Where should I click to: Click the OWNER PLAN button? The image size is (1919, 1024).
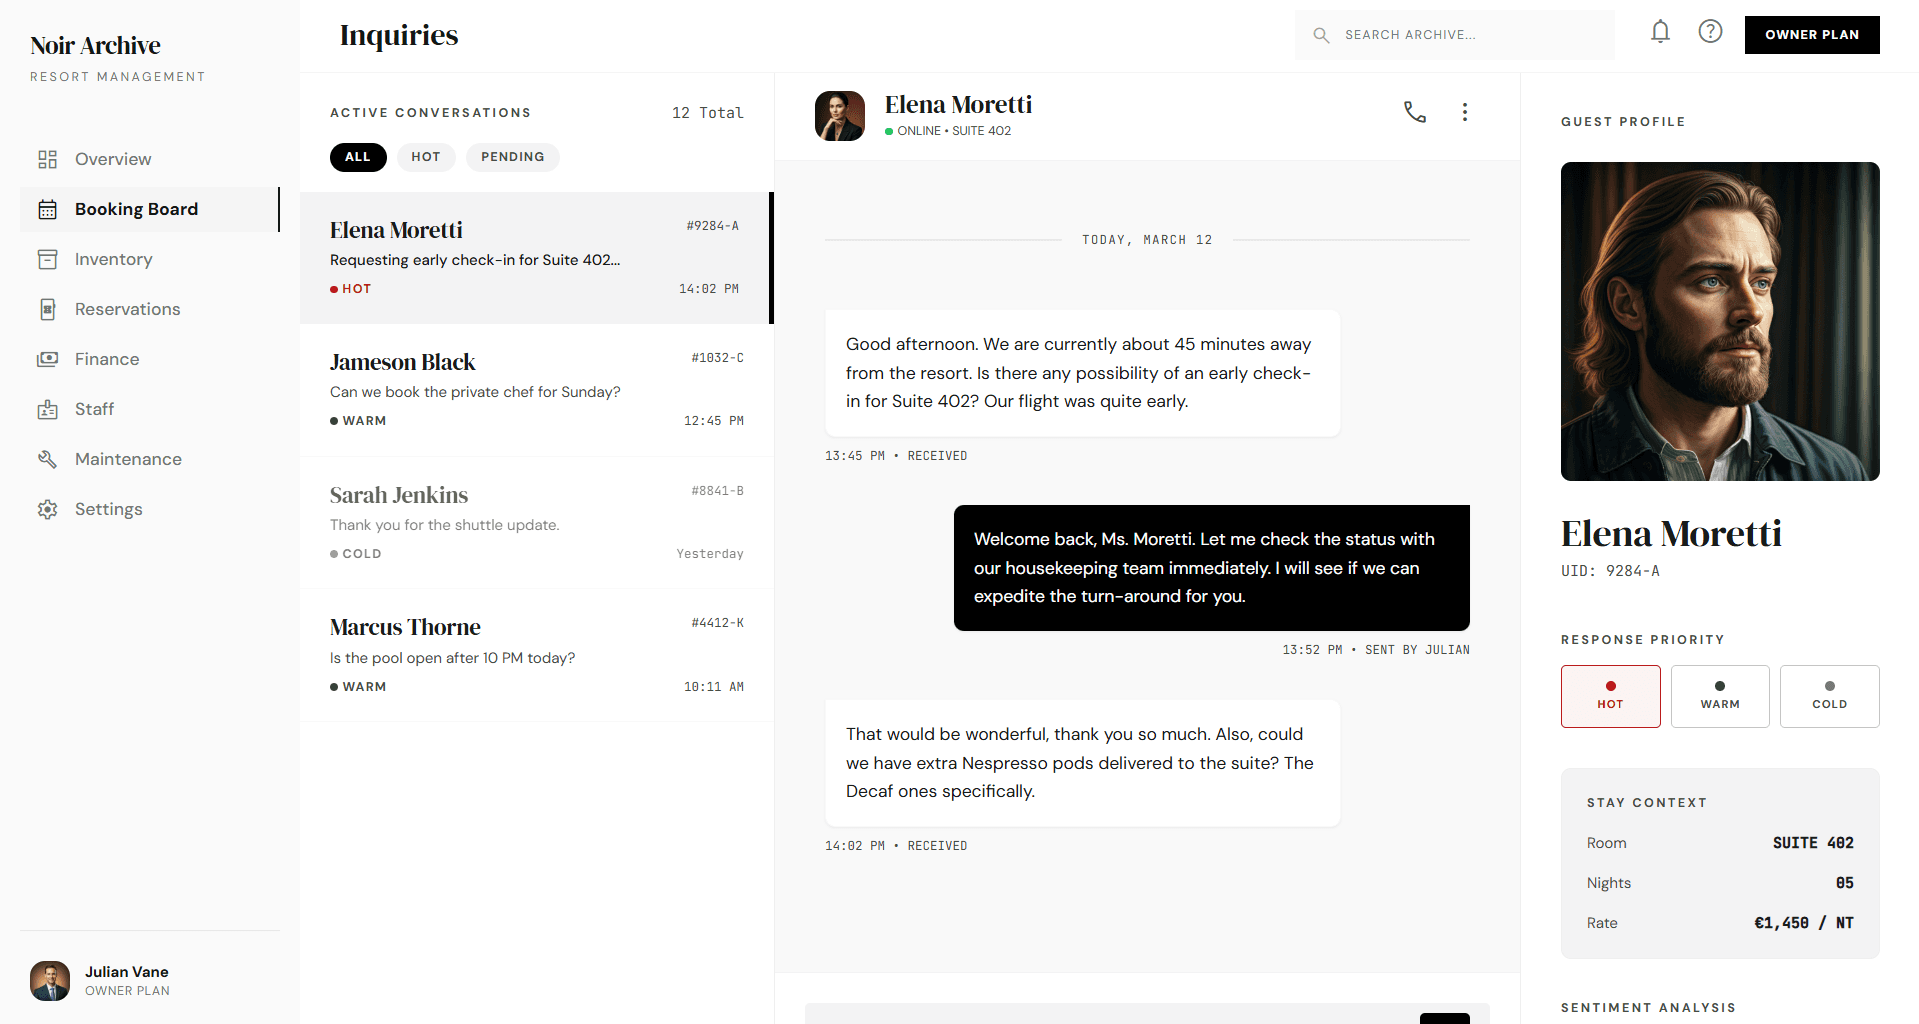tap(1811, 34)
